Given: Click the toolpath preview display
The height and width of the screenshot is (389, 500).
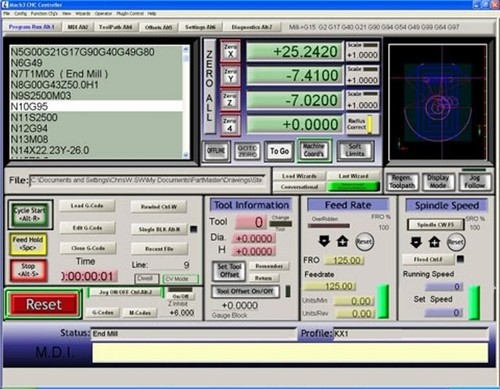Looking at the screenshot, I should coord(438,102).
